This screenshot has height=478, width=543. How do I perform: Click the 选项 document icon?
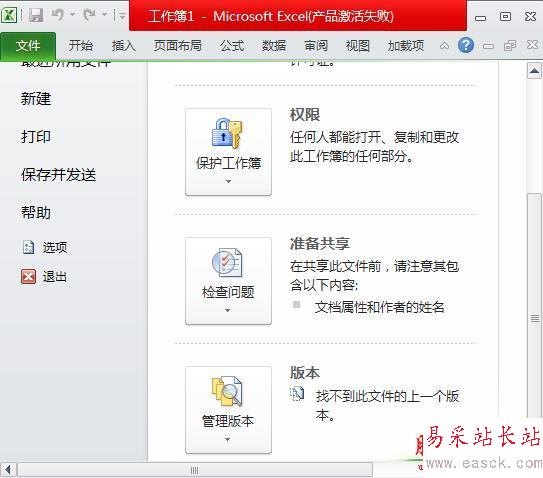(28, 247)
